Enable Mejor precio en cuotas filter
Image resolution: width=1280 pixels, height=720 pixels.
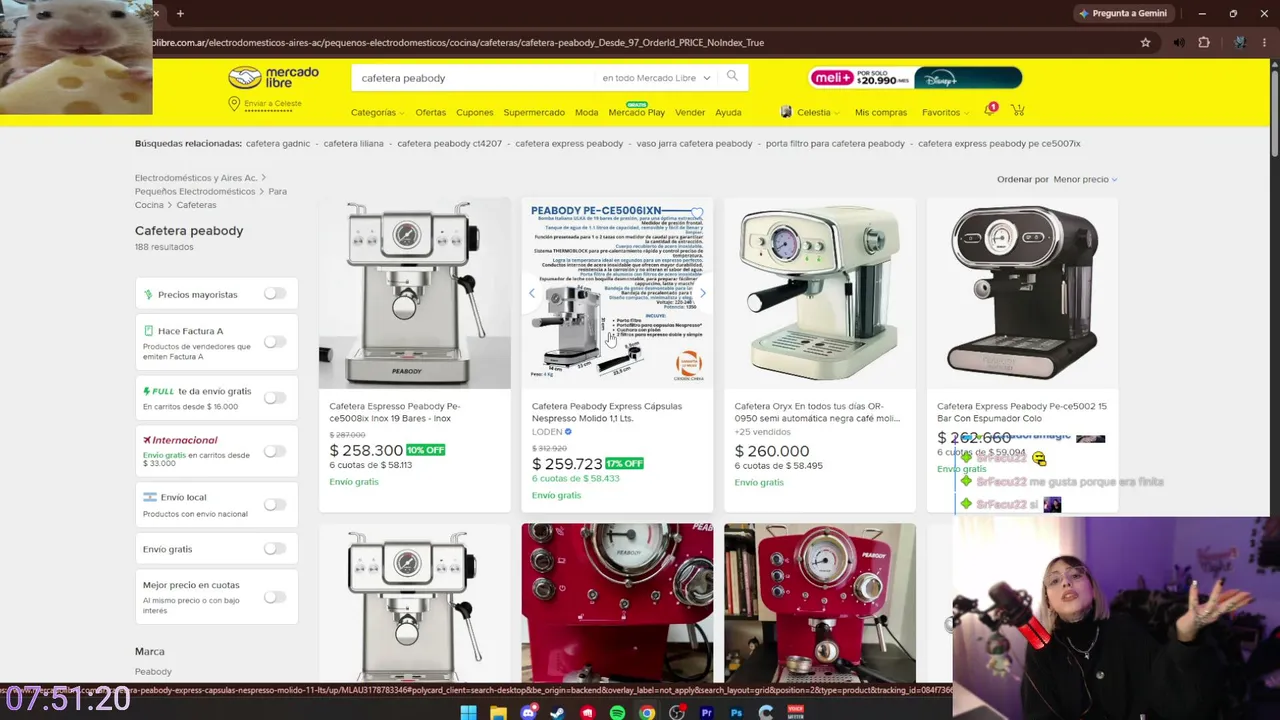point(275,597)
